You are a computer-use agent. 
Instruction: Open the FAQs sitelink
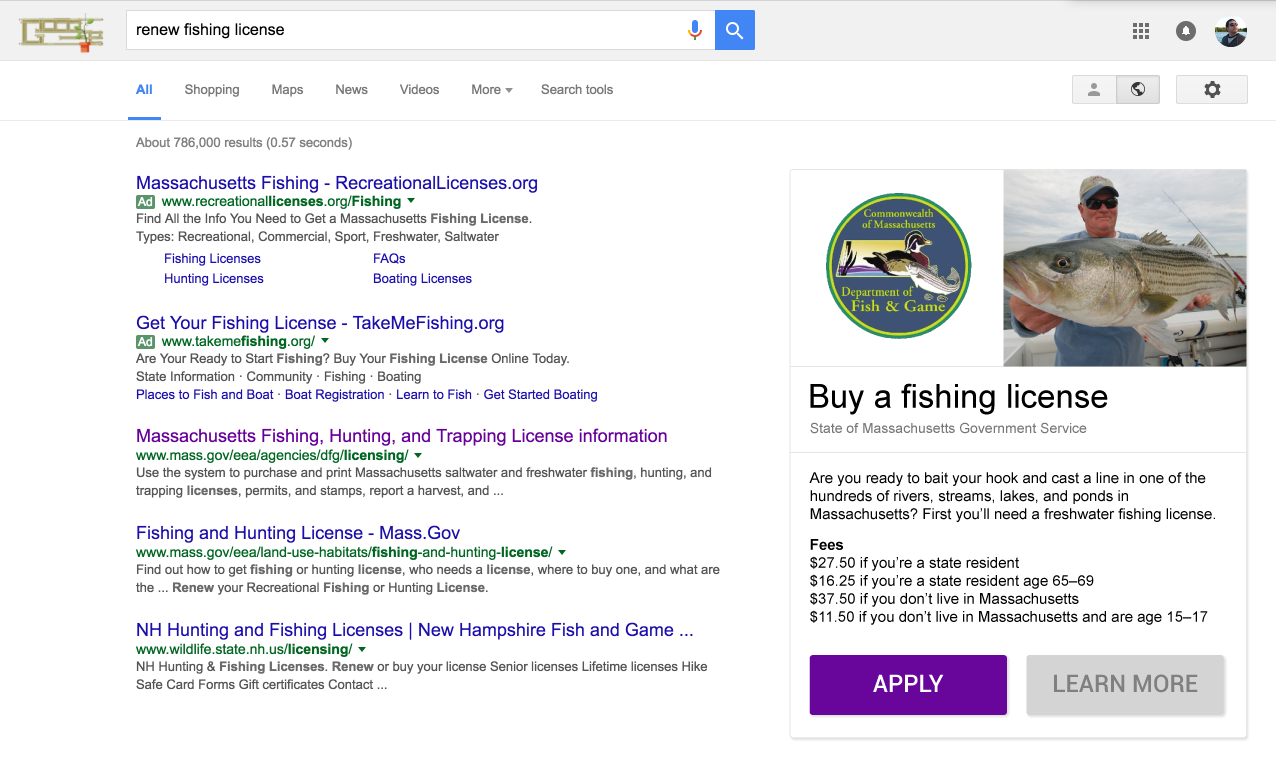(389, 259)
